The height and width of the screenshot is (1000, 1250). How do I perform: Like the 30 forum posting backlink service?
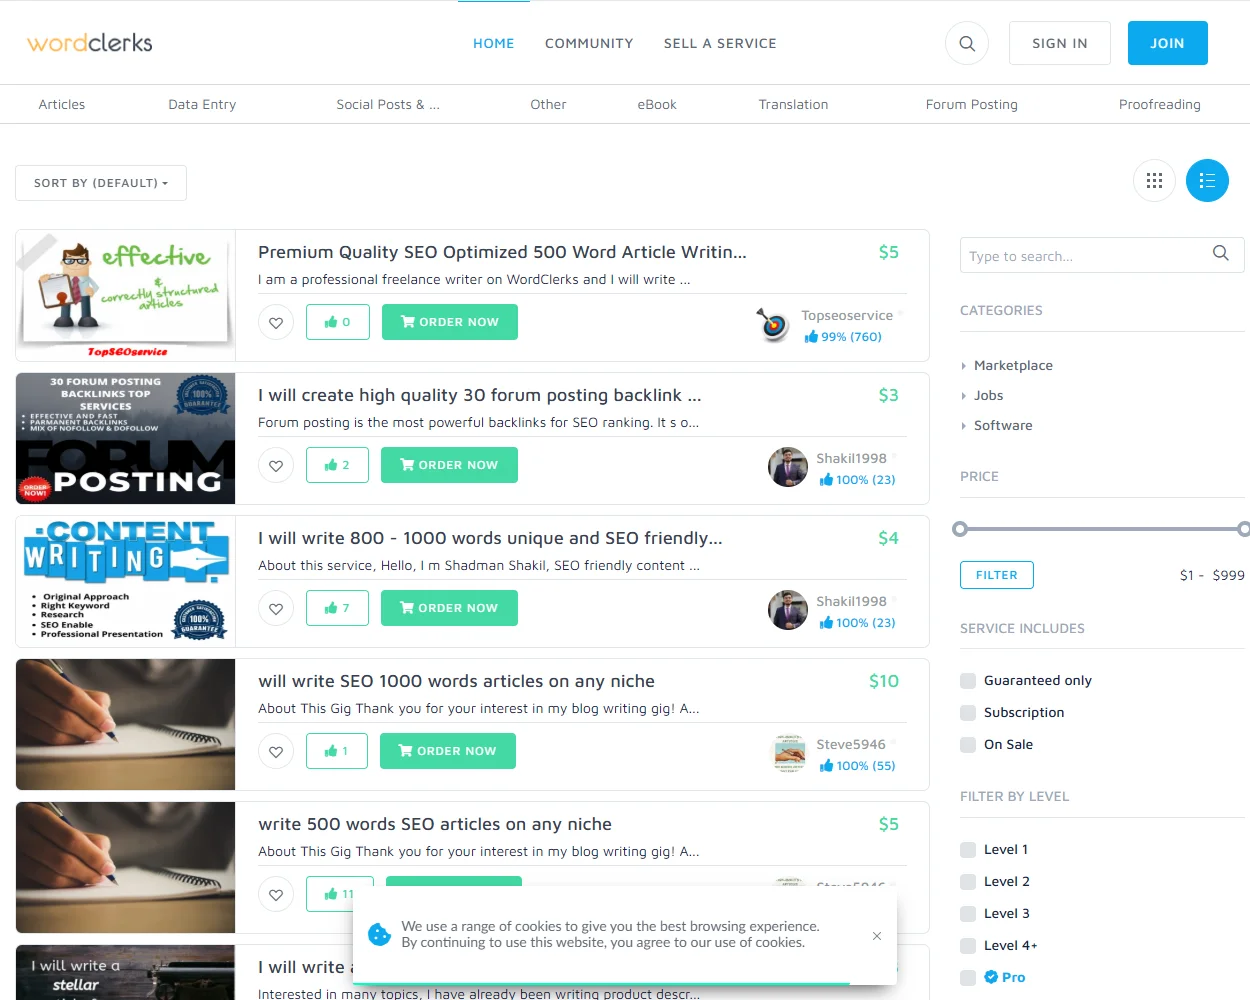pos(337,465)
